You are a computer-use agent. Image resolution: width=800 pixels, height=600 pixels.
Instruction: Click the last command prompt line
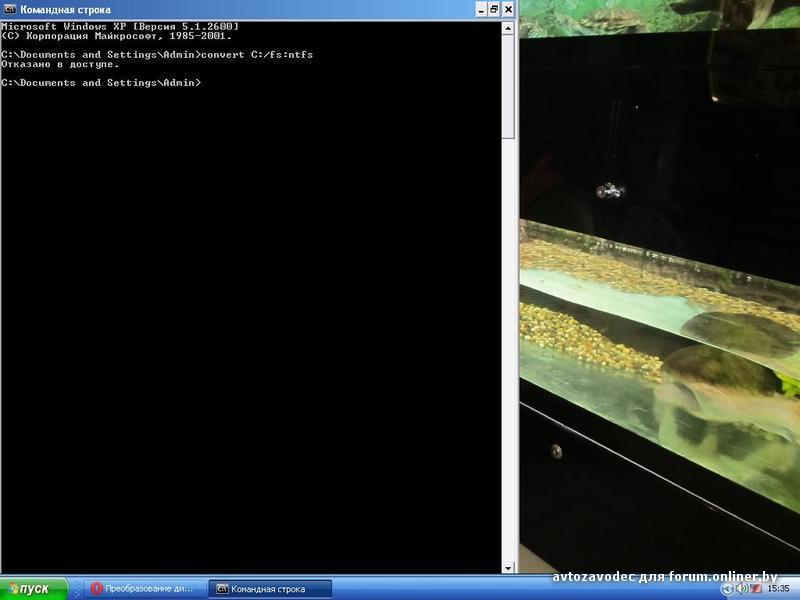(101, 83)
